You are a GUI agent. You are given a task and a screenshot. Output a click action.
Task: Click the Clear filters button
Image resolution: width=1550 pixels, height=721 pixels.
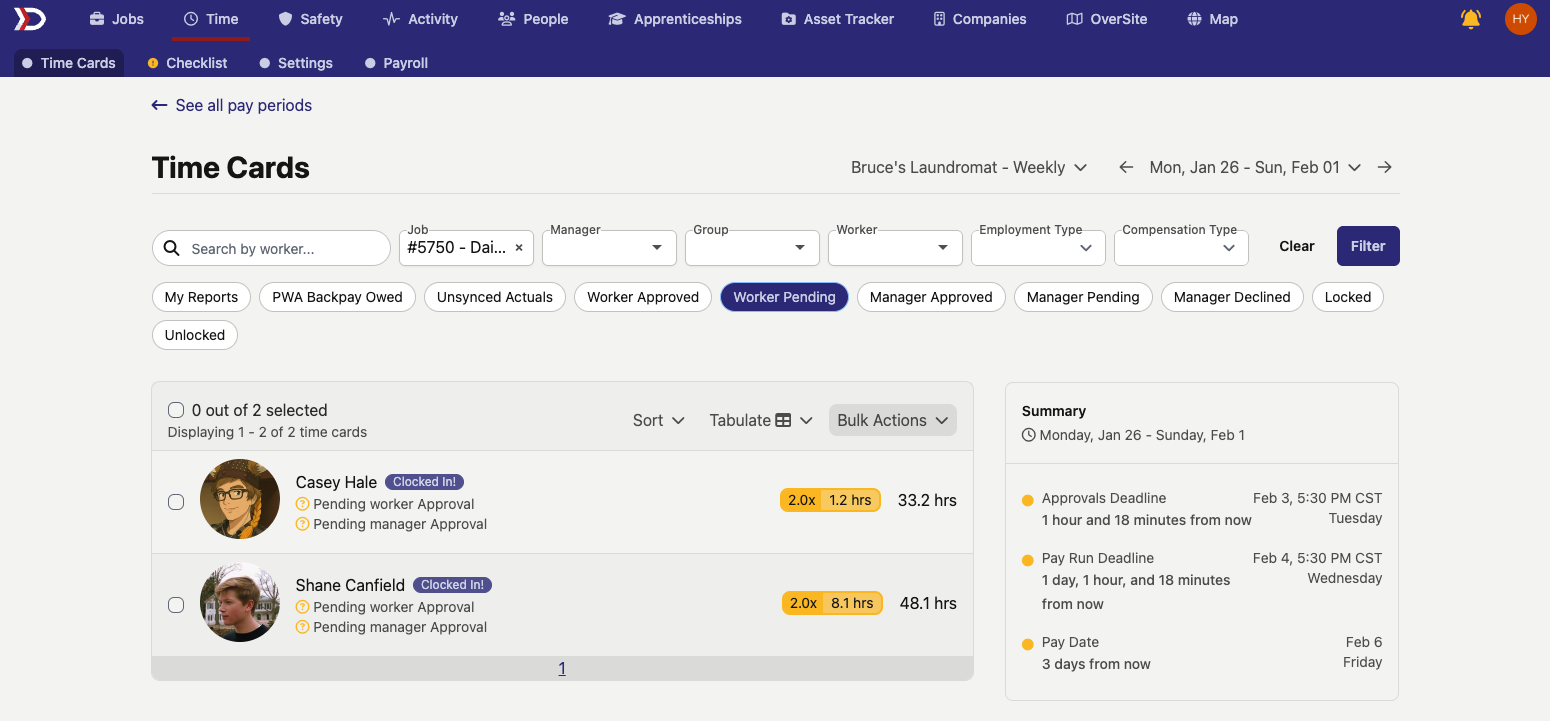coord(1296,246)
